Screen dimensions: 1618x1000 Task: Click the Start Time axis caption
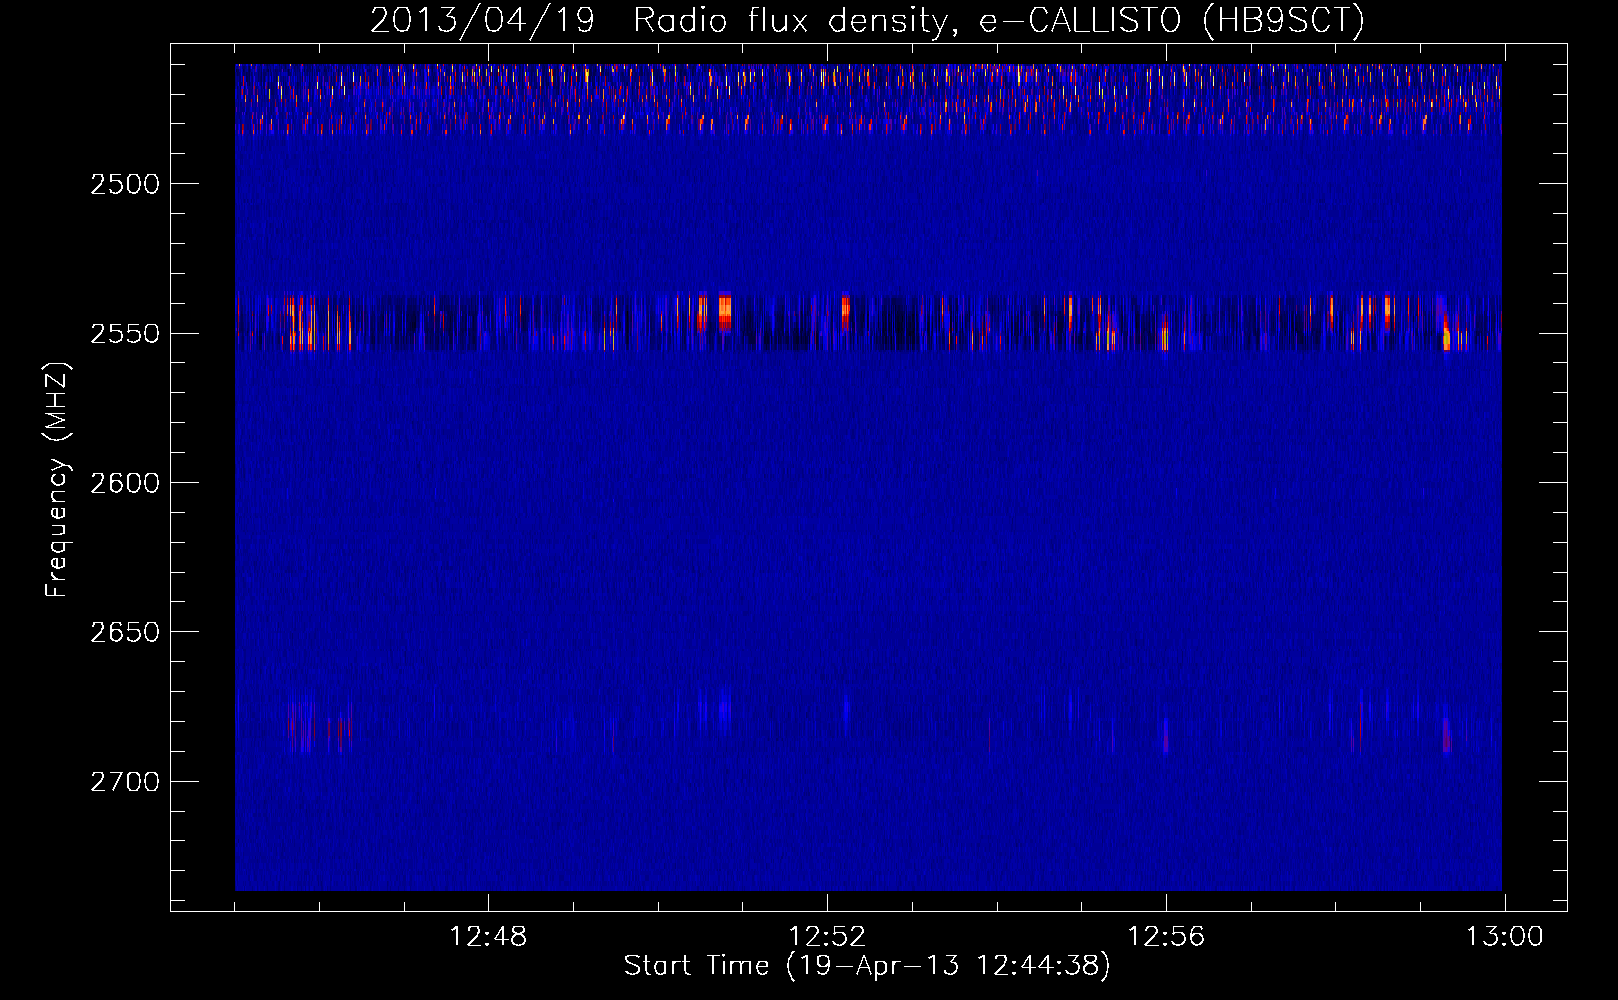(867, 966)
